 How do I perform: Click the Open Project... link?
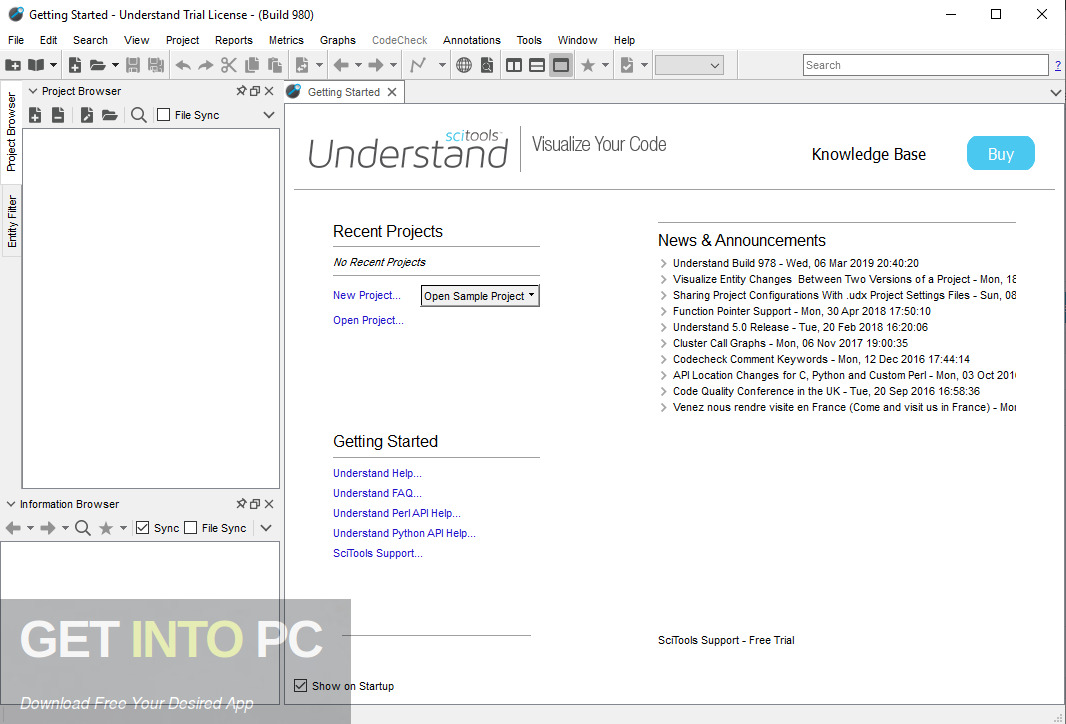pos(368,320)
